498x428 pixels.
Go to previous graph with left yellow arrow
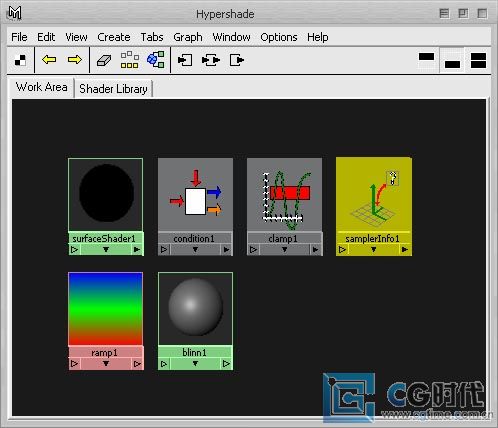click(49, 60)
